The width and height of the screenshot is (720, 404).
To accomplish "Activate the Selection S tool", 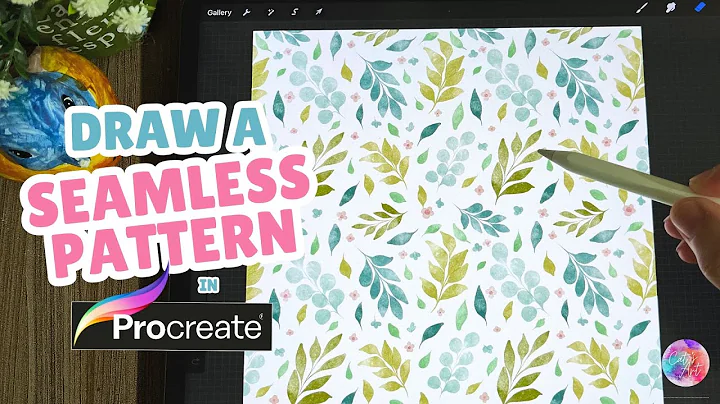I will pyautogui.click(x=294, y=12).
